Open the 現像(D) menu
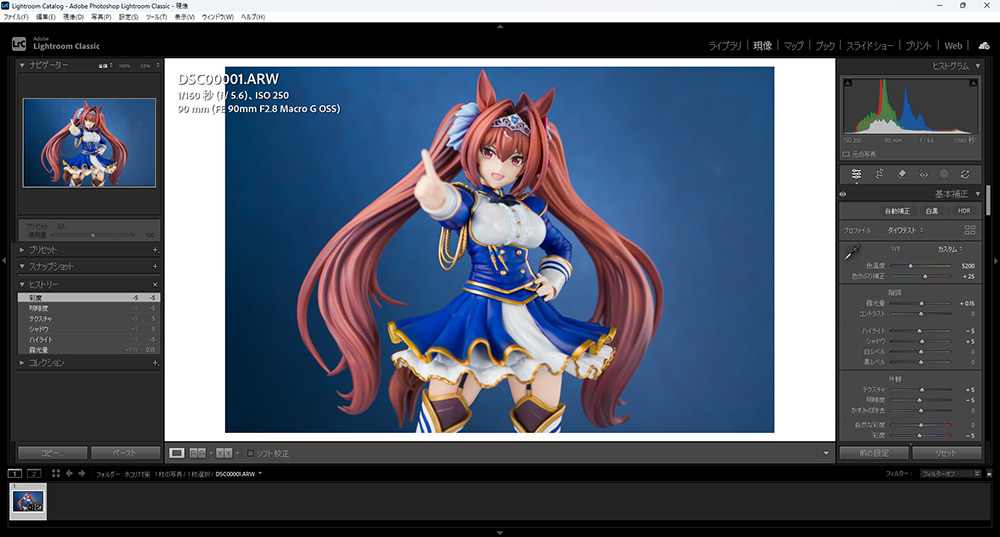This screenshot has width=1000, height=537. (x=73, y=17)
